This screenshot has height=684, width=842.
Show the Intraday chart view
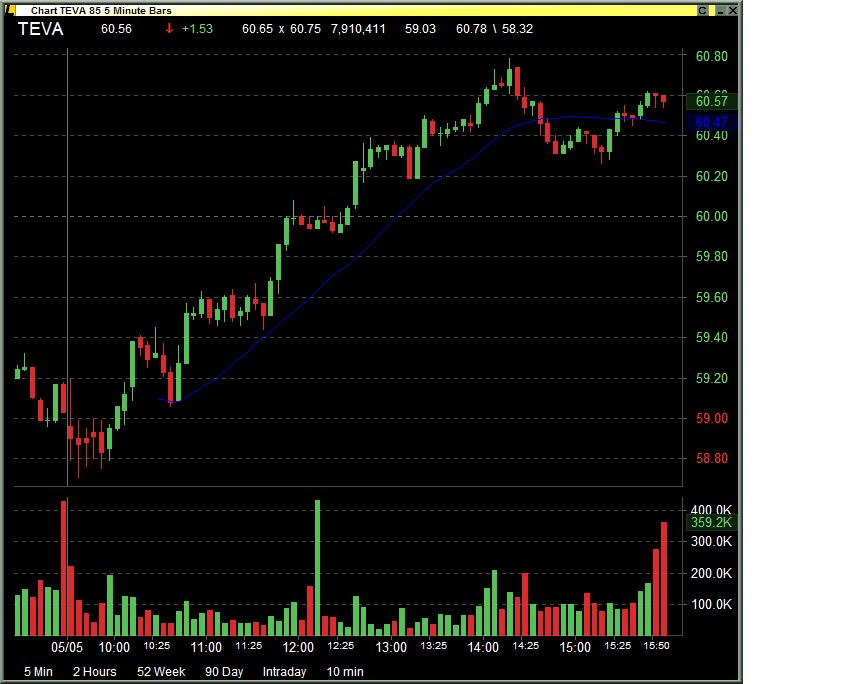pyautogui.click(x=284, y=672)
